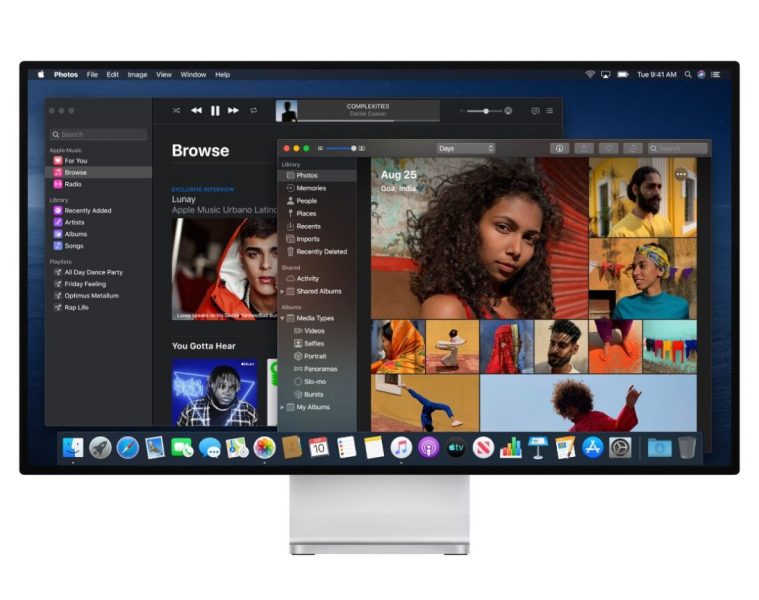Click the Complexities now playing artwork
Viewport: 759px width, 600px height.
[x=287, y=111]
